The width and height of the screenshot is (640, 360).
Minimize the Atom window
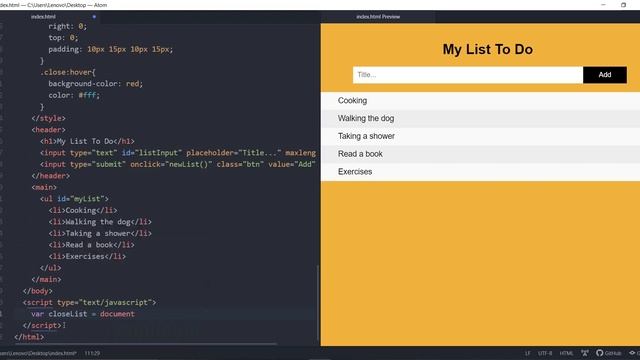603,5
